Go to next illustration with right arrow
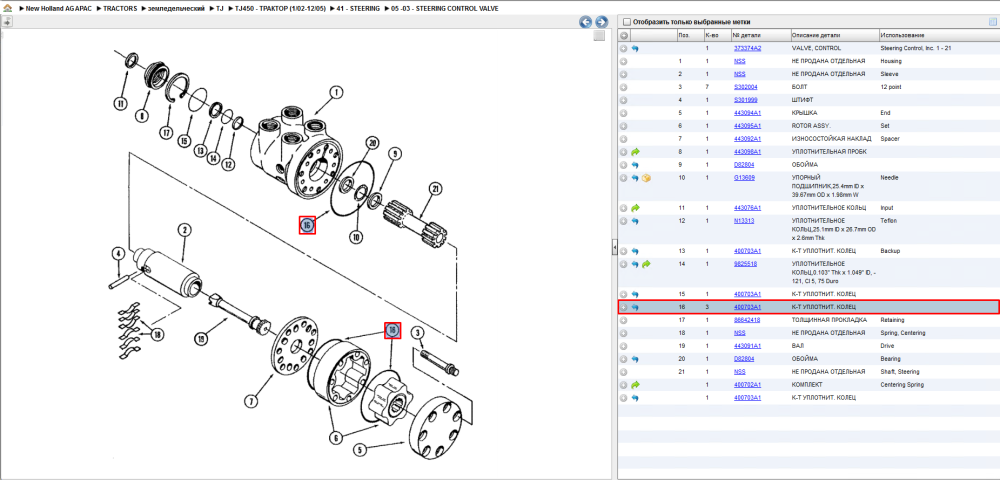 600,22
